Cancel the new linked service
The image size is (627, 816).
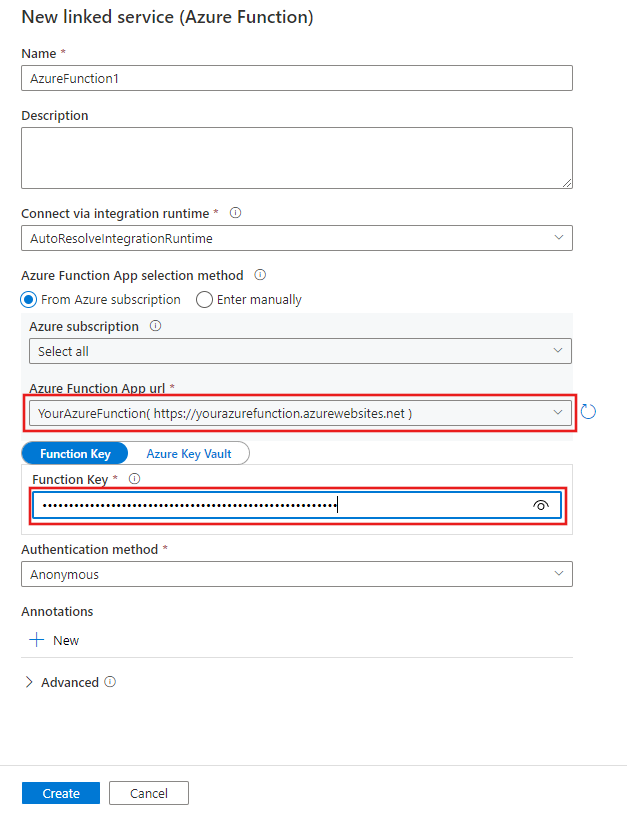148,793
